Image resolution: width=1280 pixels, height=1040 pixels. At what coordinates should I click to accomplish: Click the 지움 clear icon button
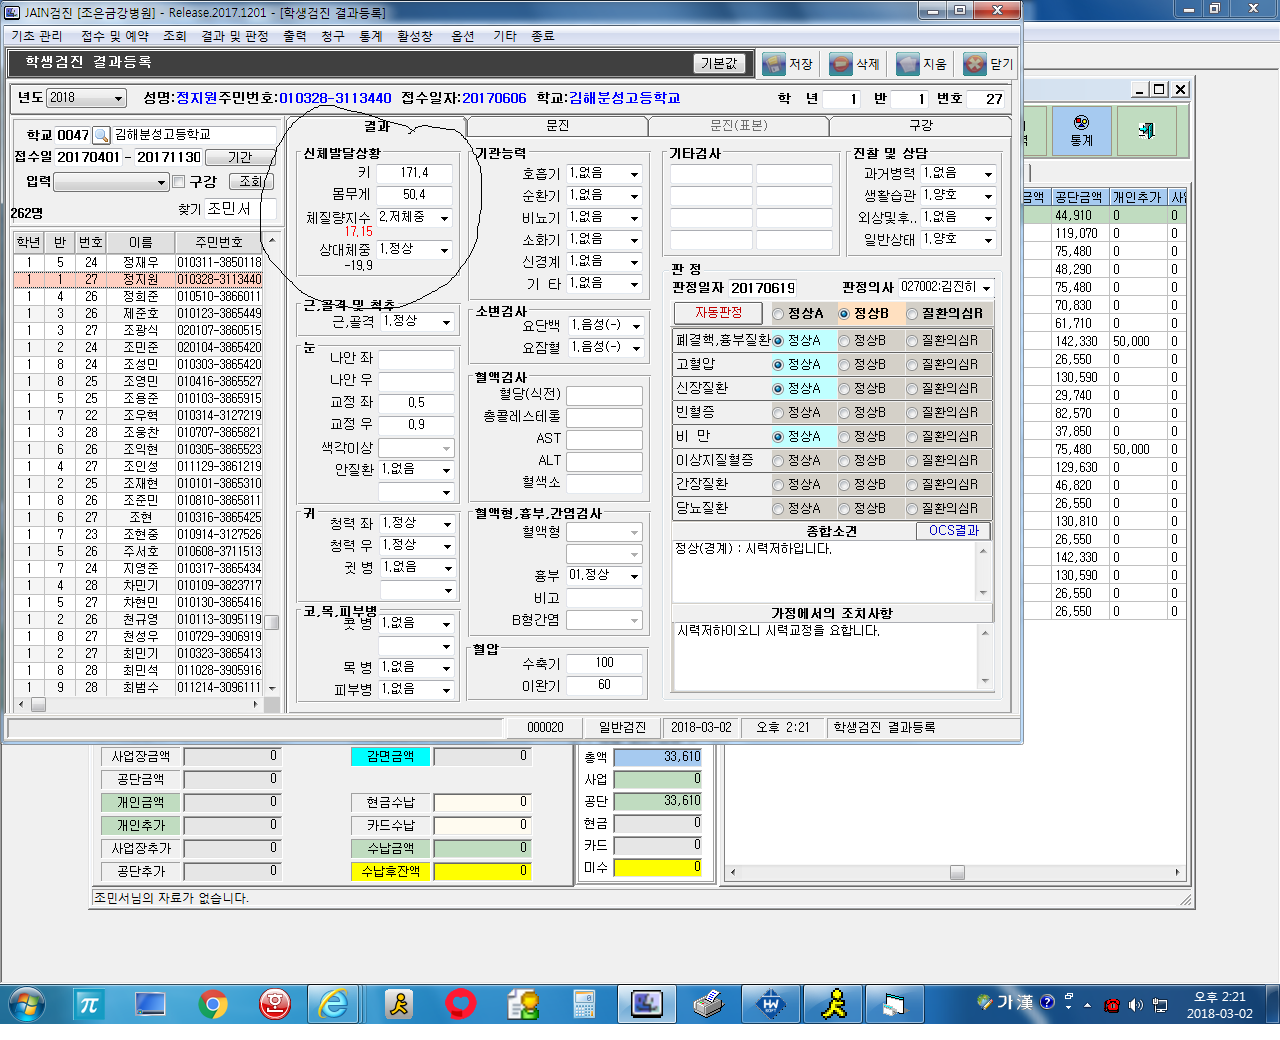click(x=922, y=64)
